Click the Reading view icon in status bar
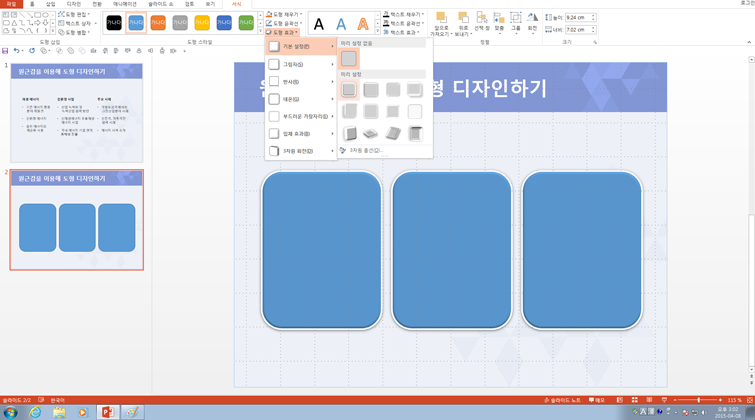Viewport: 755px width, 420px height. coord(649,400)
